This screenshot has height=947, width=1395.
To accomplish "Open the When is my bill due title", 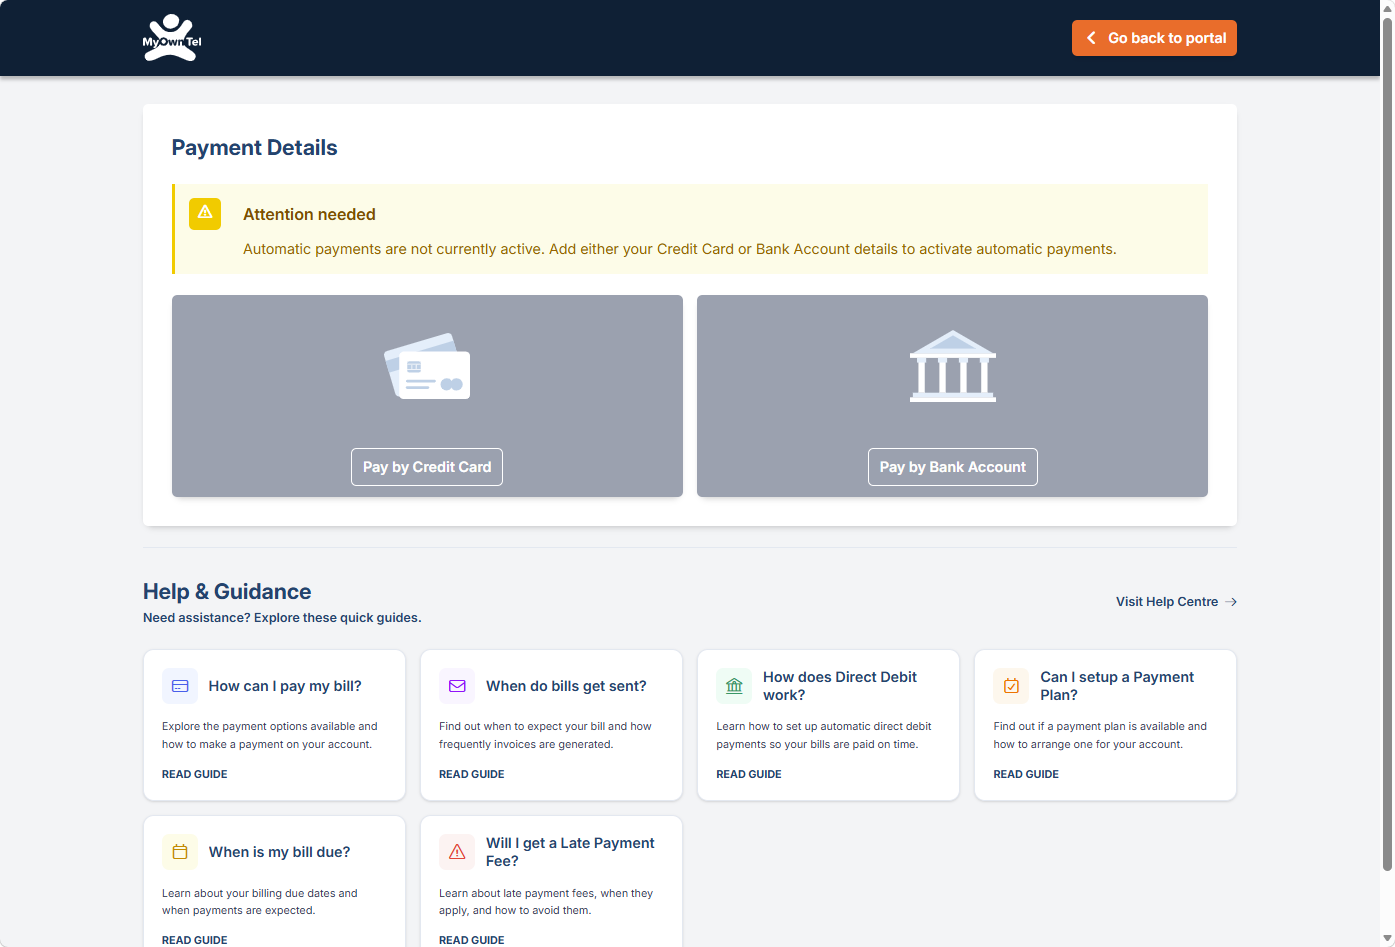I will tap(279, 852).
